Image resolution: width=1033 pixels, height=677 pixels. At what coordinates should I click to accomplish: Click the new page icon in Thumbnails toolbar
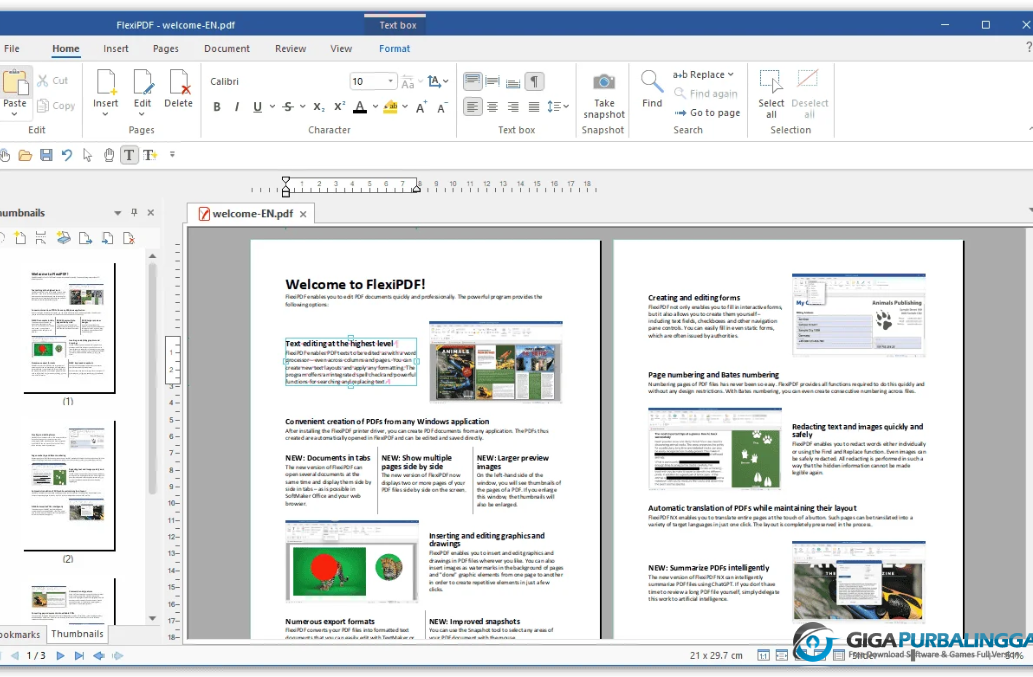20,238
